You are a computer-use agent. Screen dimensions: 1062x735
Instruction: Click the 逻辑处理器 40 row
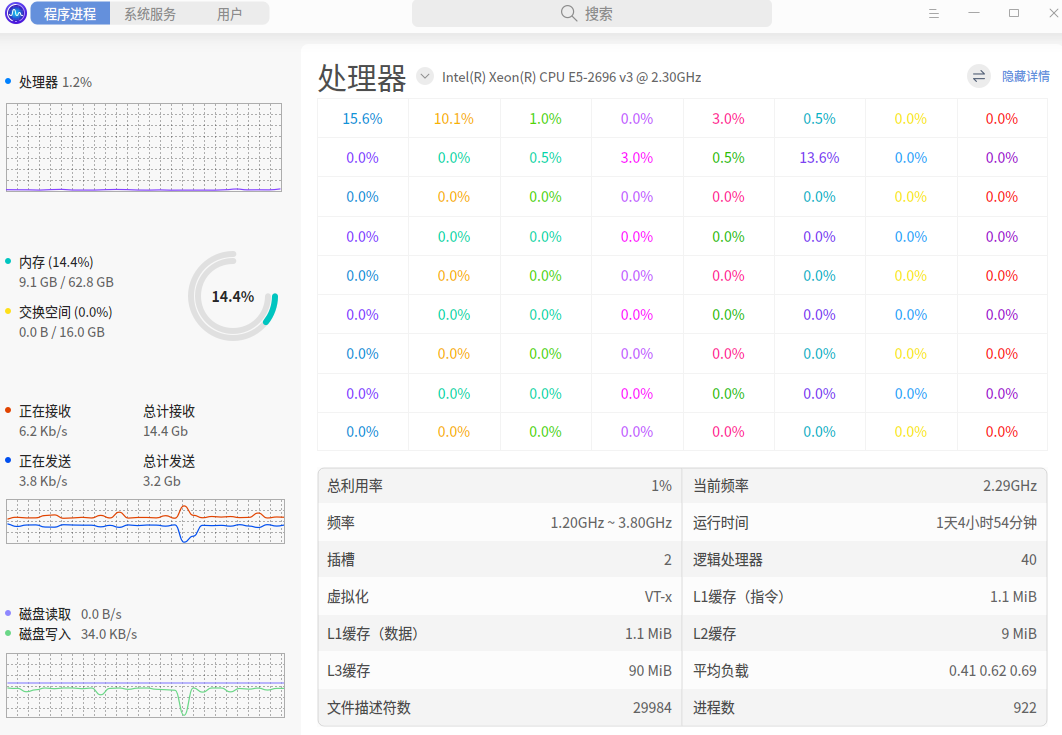point(864,560)
